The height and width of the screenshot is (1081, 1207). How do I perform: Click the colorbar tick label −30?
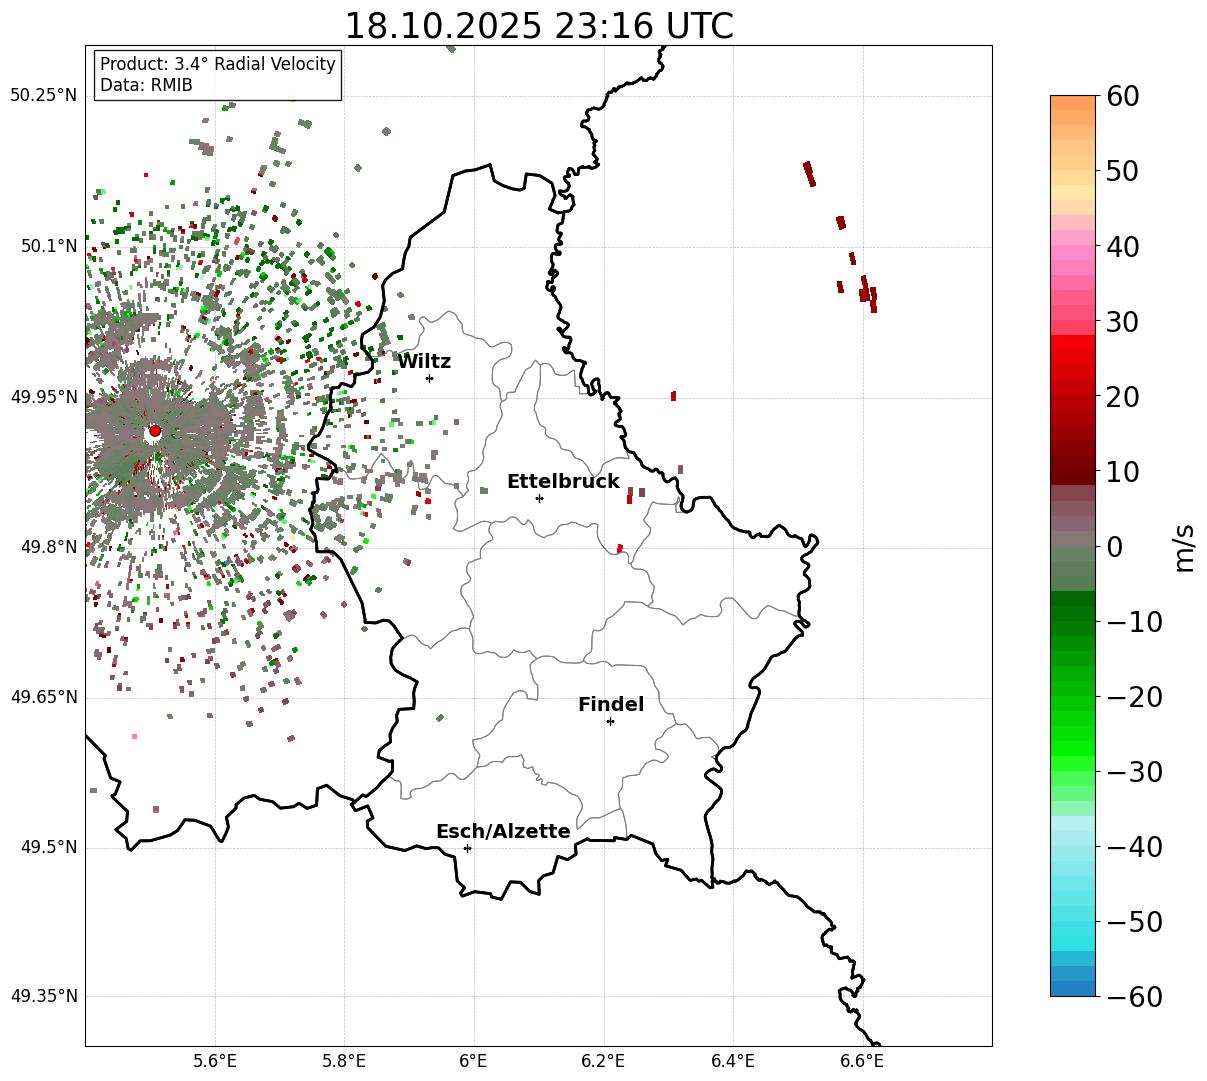pyautogui.click(x=1134, y=771)
